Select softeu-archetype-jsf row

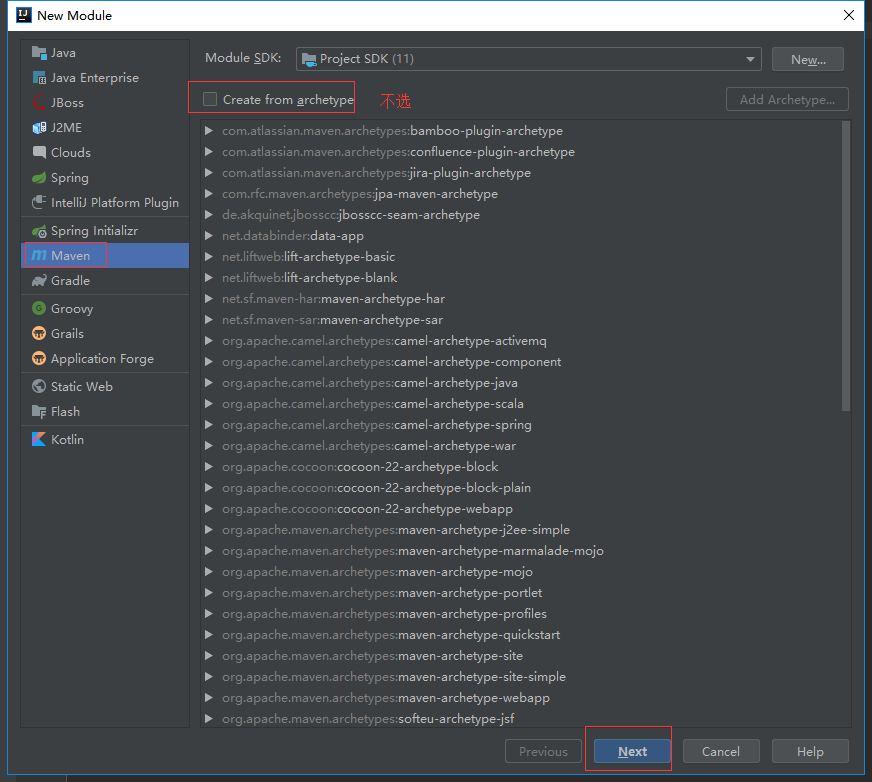click(x=522, y=719)
